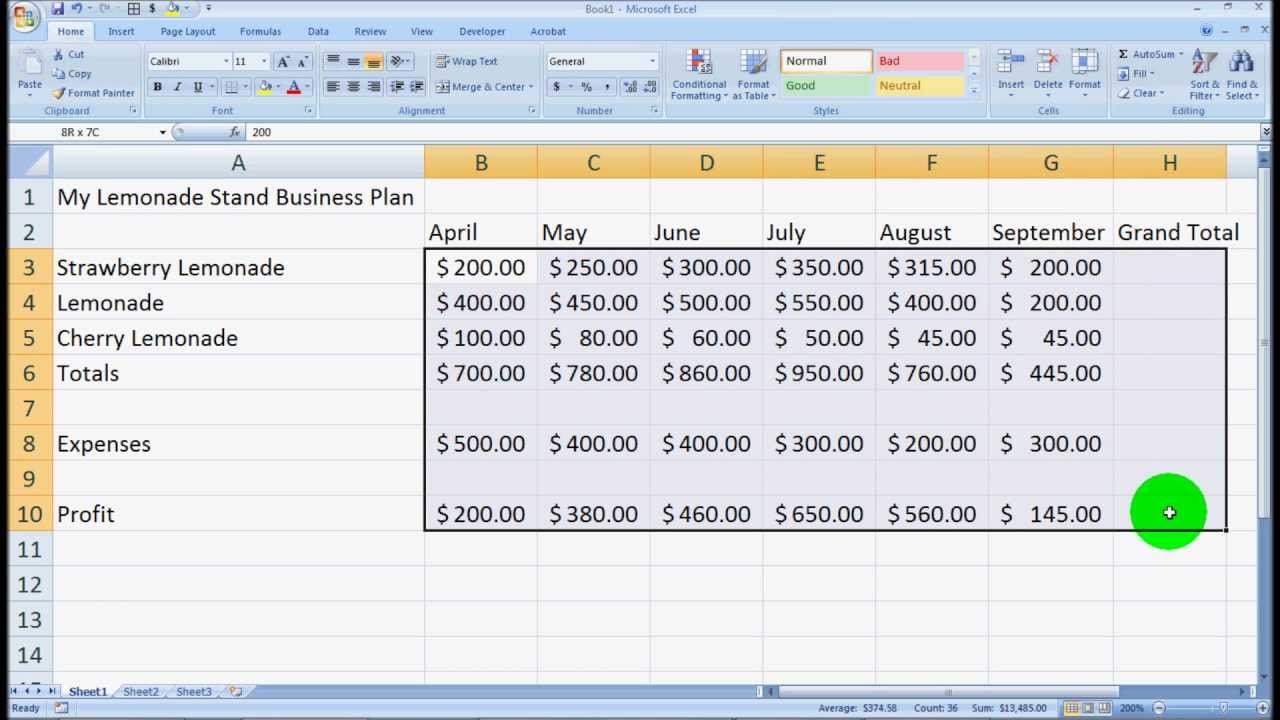
Task: Toggle Align Text Left
Action: (x=333, y=87)
